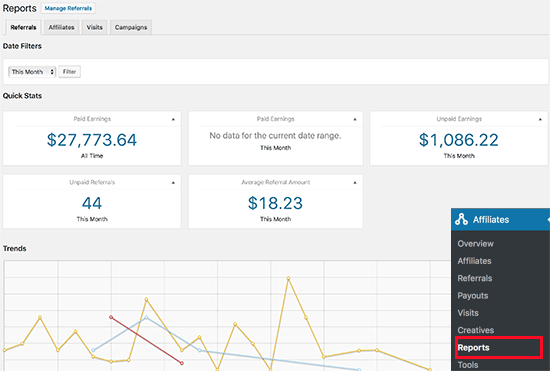This screenshot has width=550, height=371.
Task: Collapse the Unpaid Referrals card arrow
Action: click(x=173, y=183)
